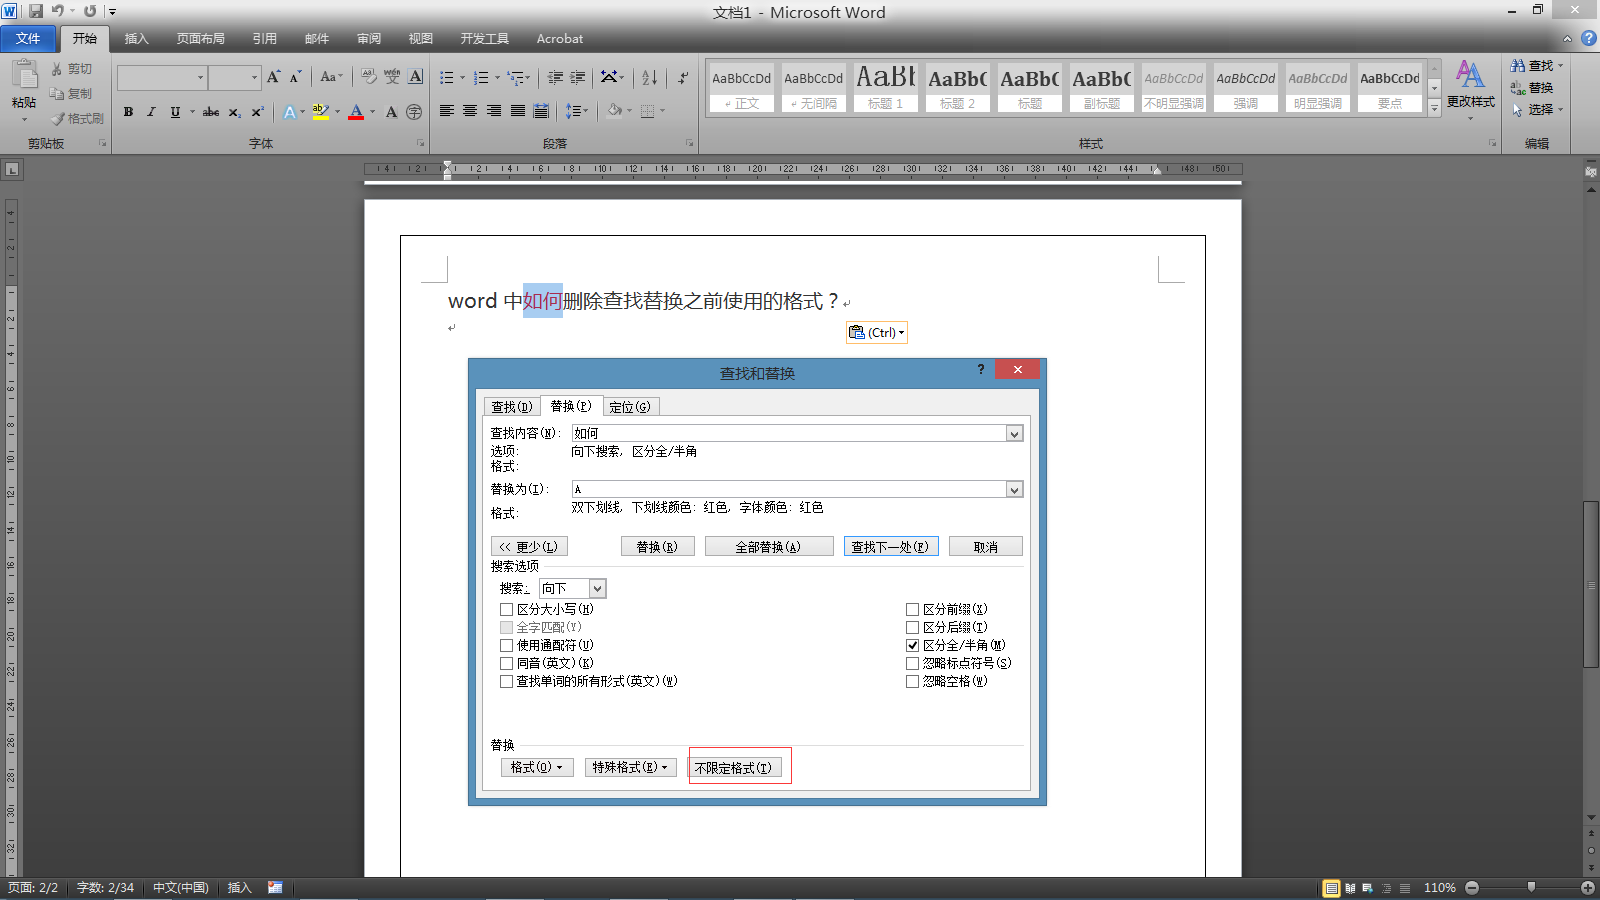The height and width of the screenshot is (900, 1600).
Task: Enable the 忽略空格 checkbox
Action: point(912,681)
